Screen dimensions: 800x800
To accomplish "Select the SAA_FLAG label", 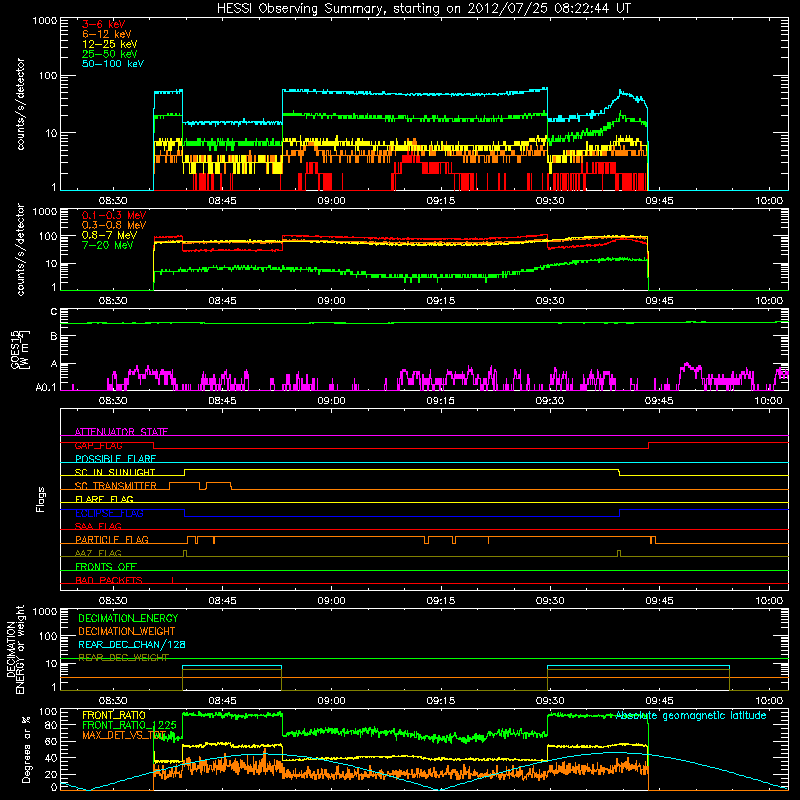I will coord(98,527).
